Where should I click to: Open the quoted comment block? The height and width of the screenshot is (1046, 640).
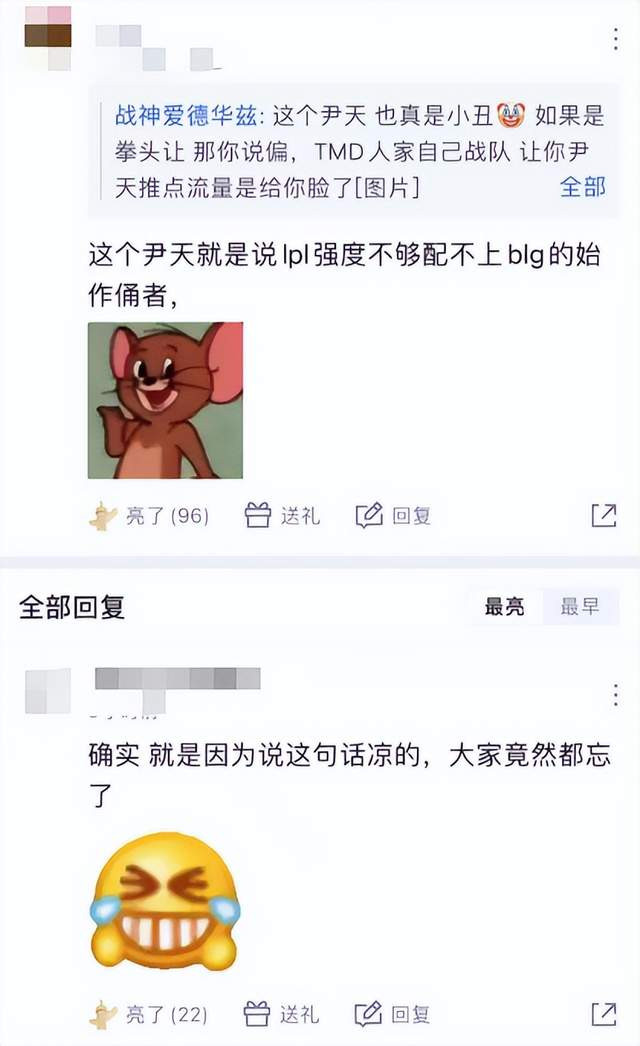(x=353, y=151)
